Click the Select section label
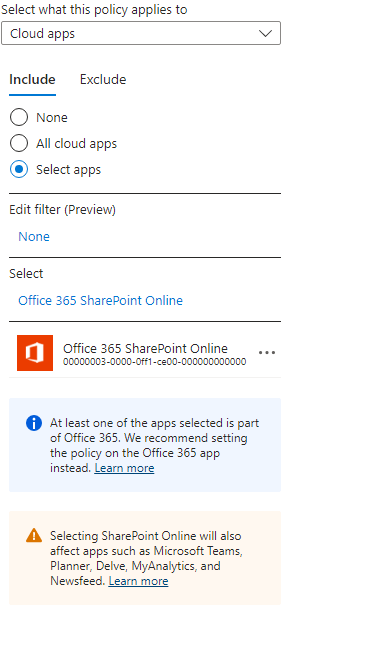Viewport: 384px width, 653px height. tap(26, 273)
